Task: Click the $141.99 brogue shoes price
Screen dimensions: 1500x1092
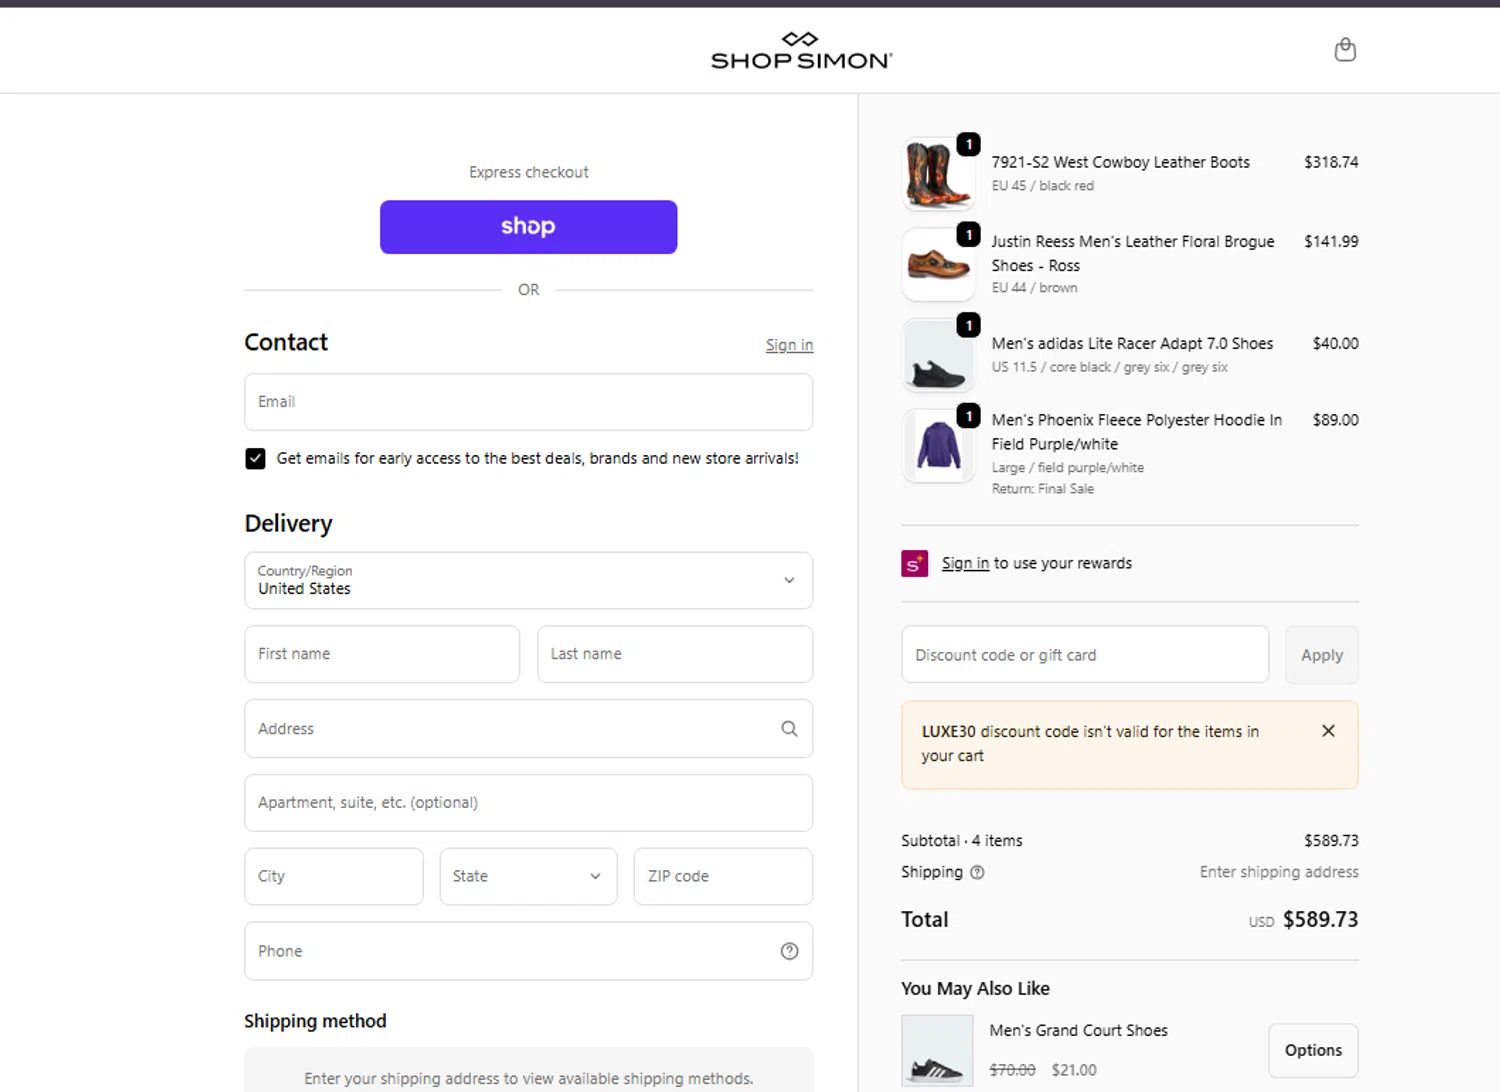Action: pyautogui.click(x=1331, y=241)
